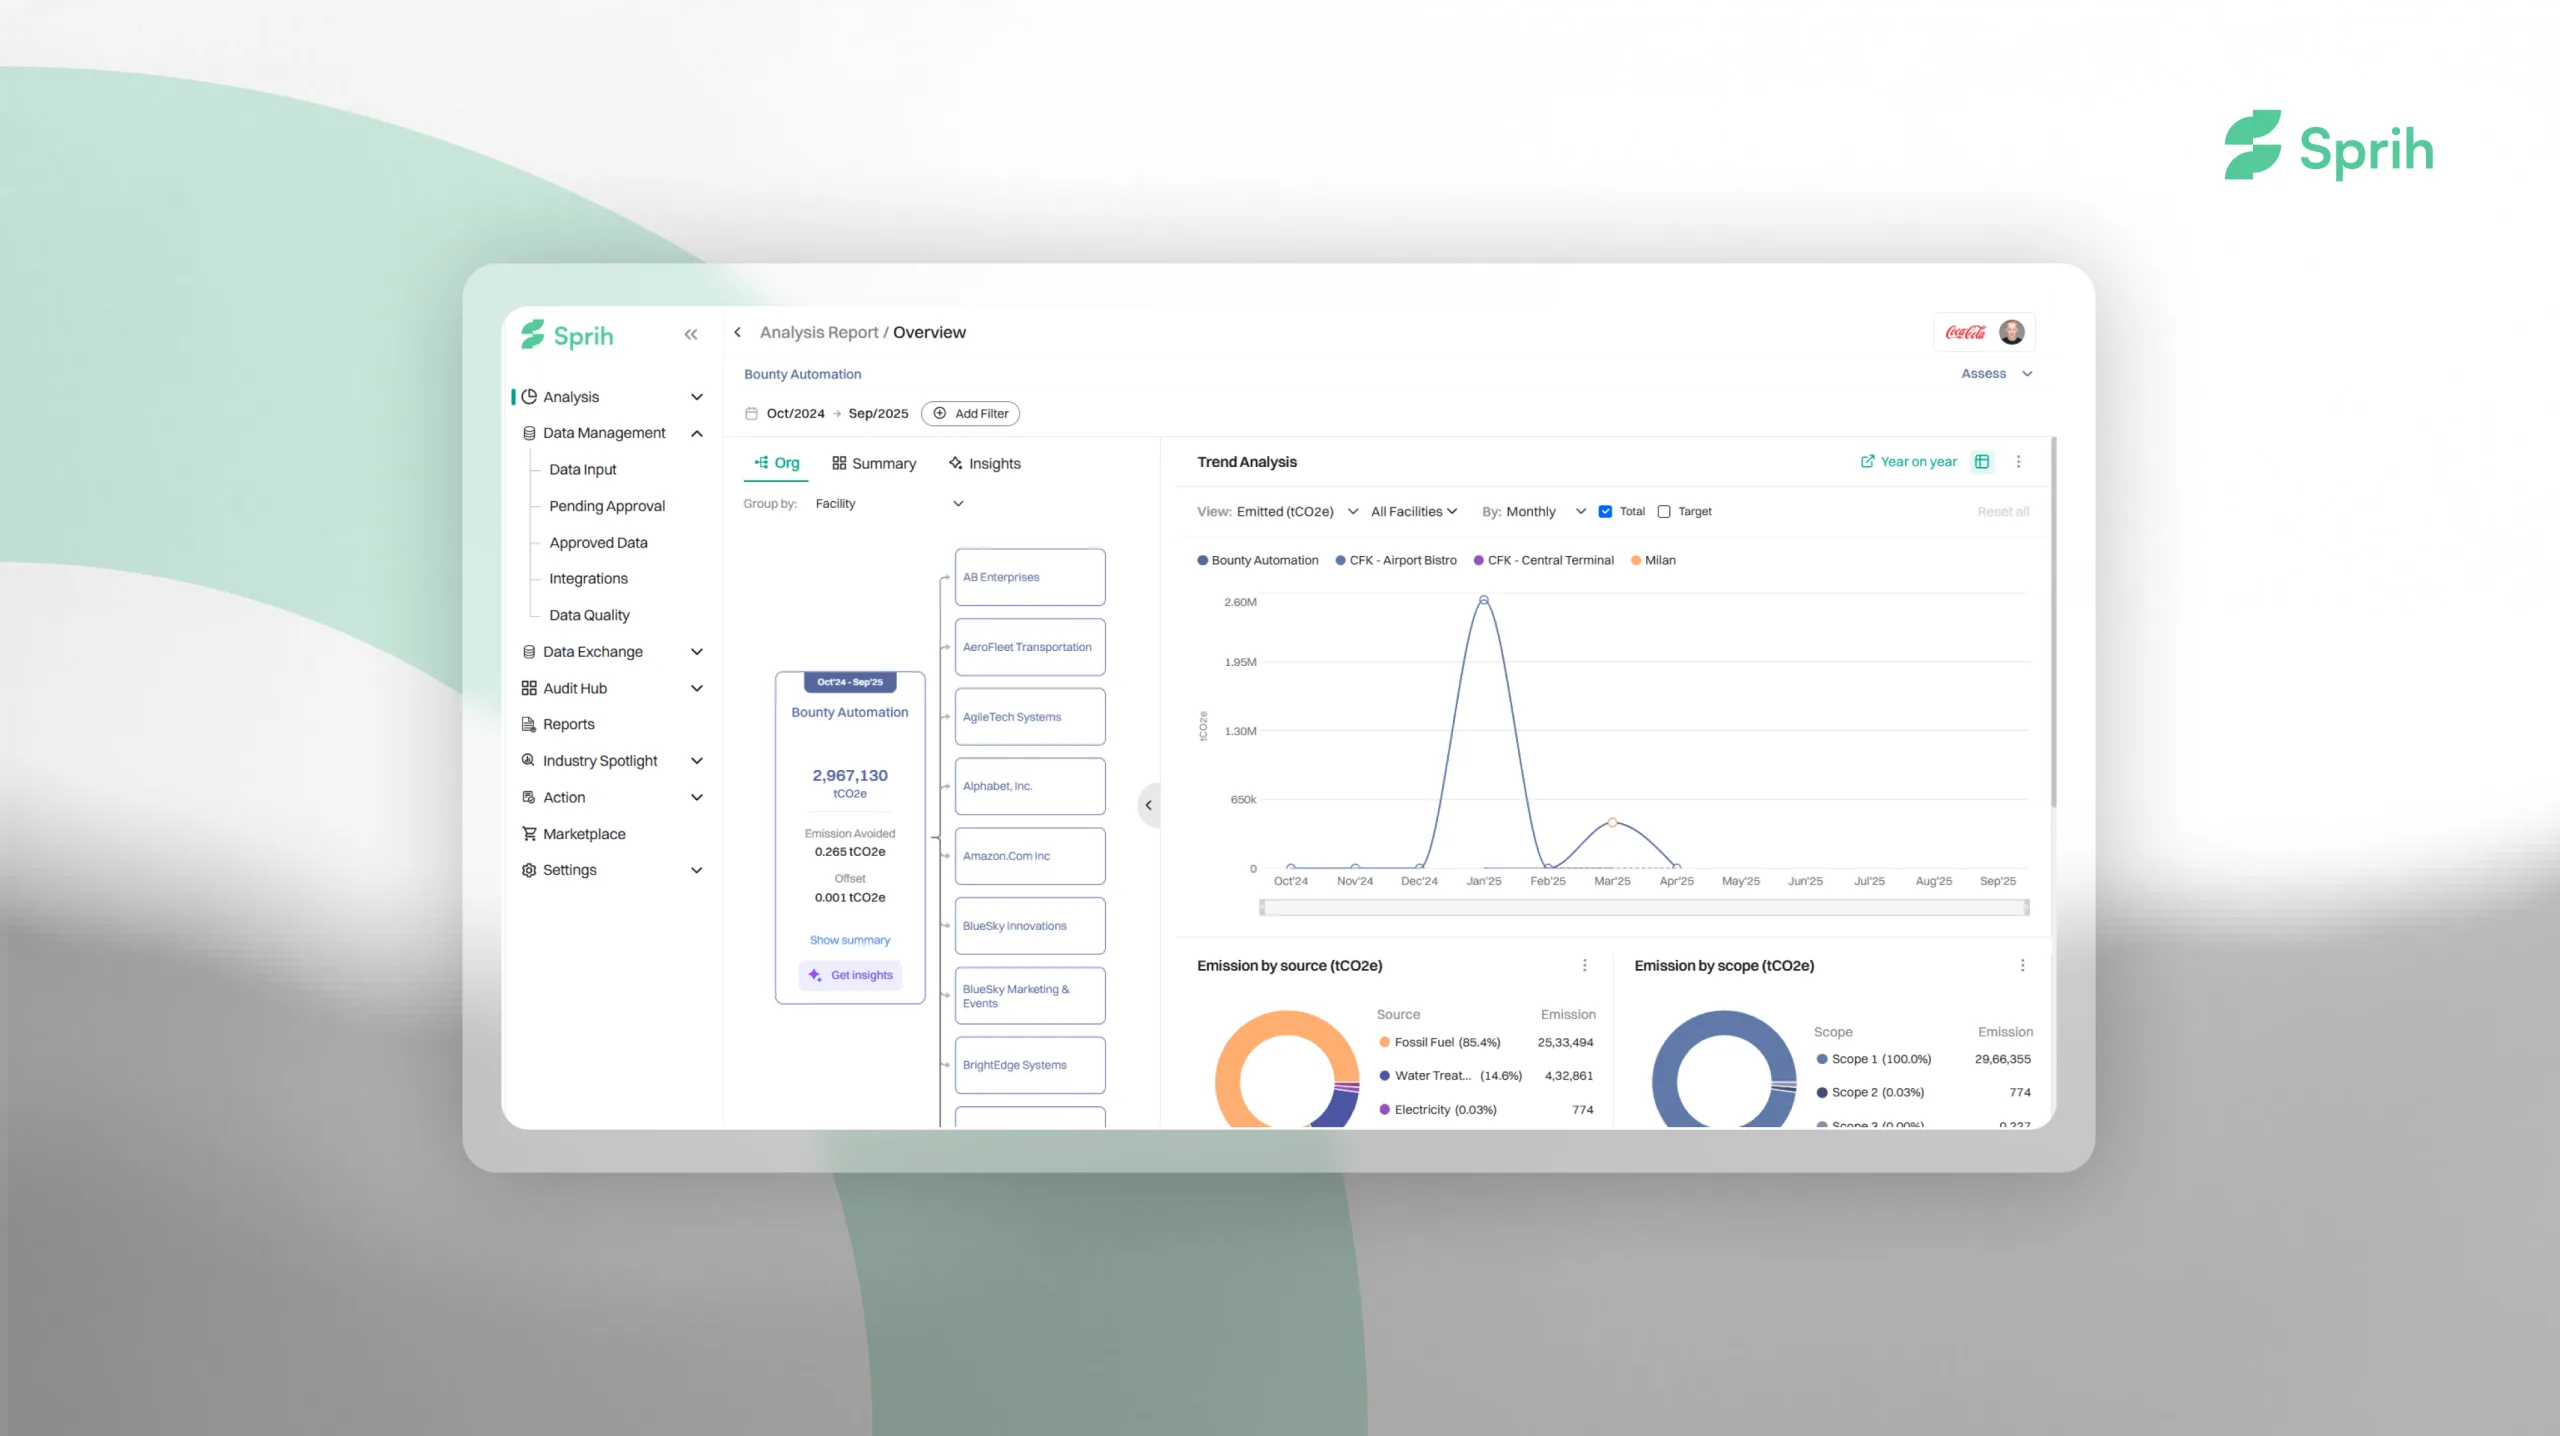Select Pending Approval under Data Management
The image size is (2560, 1436).
tap(606, 505)
